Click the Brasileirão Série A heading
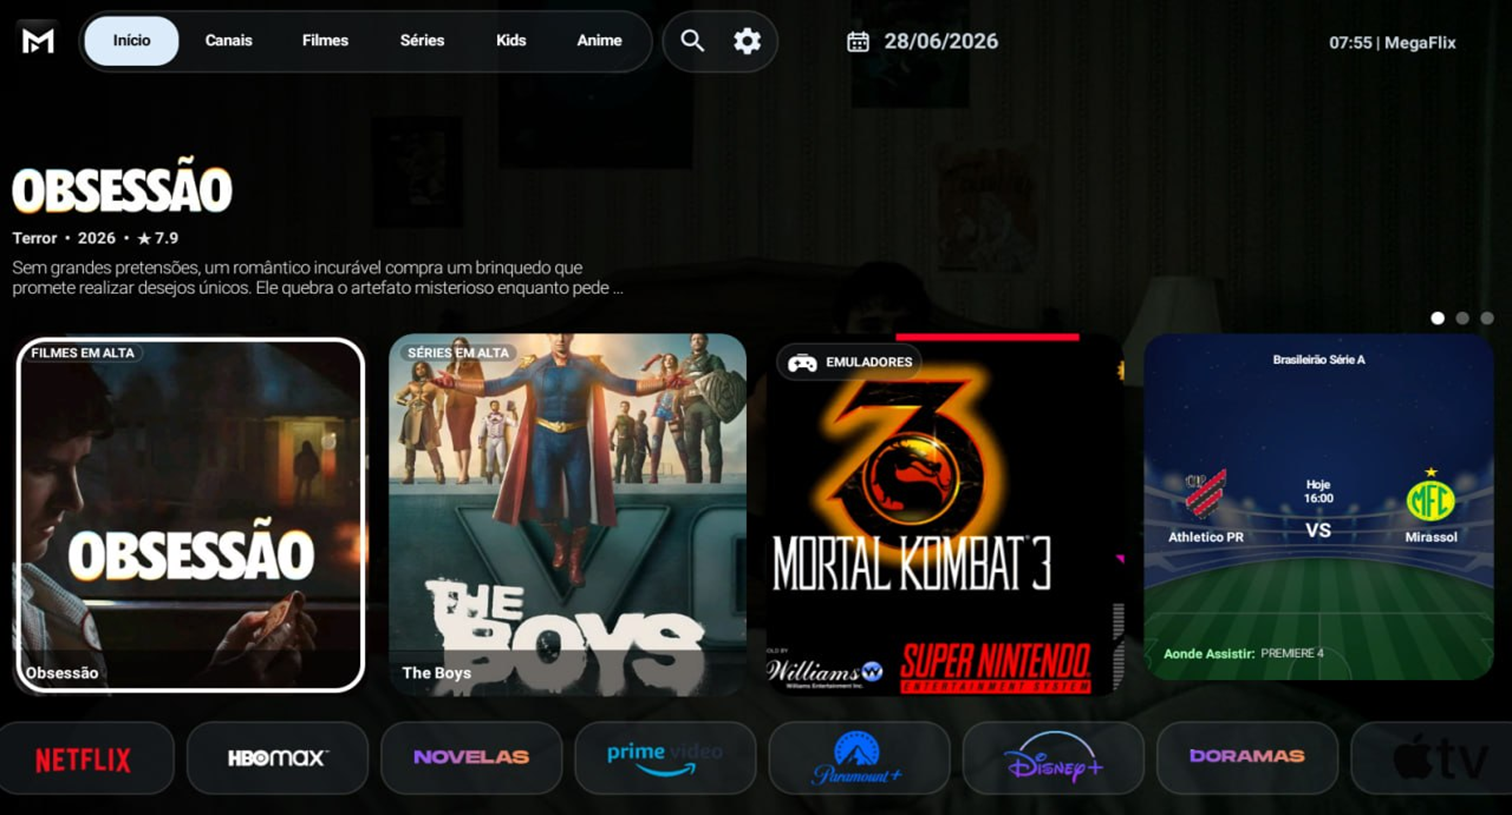 1318,359
